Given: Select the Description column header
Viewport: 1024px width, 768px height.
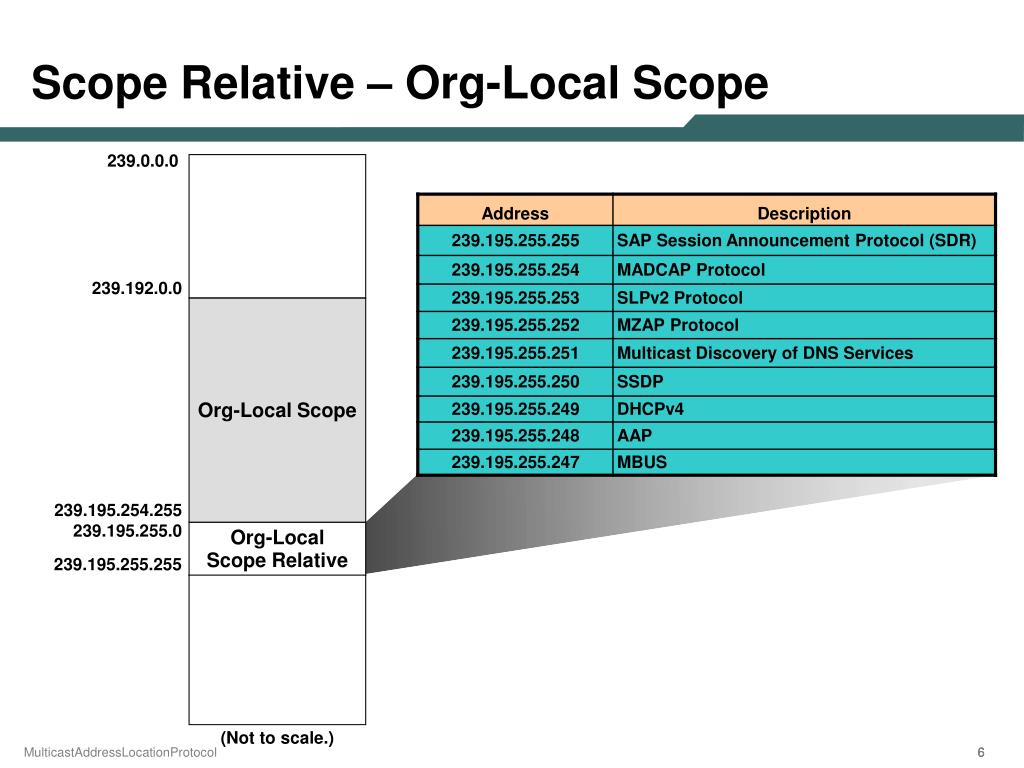Looking at the screenshot, I should 804,213.
